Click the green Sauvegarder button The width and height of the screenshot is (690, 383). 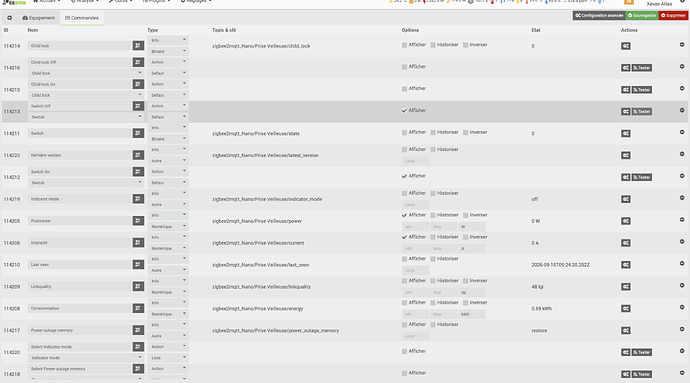[642, 15]
